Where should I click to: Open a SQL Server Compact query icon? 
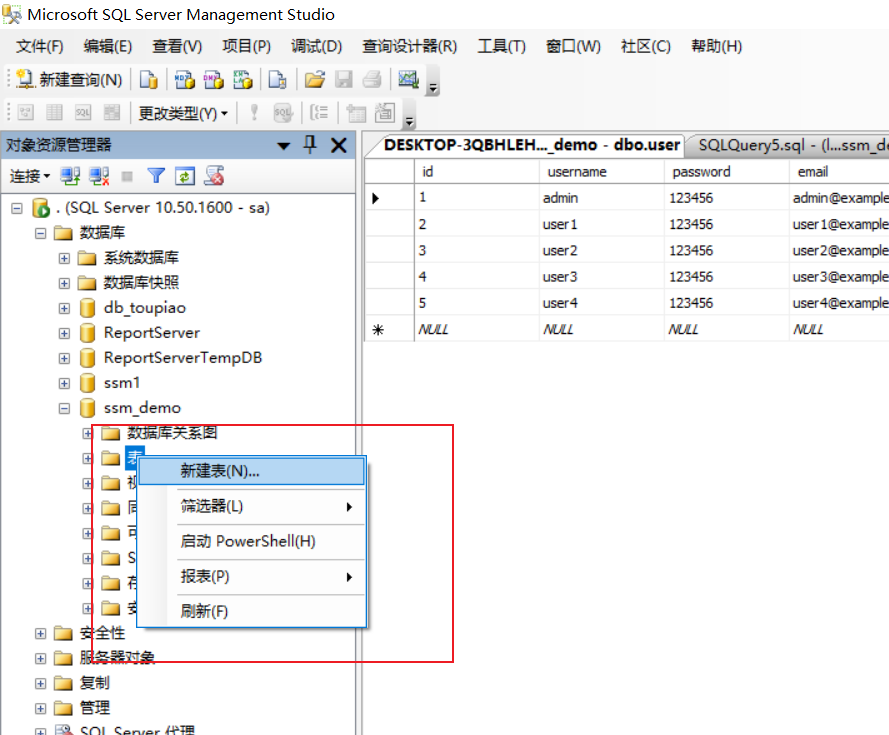click(x=277, y=79)
